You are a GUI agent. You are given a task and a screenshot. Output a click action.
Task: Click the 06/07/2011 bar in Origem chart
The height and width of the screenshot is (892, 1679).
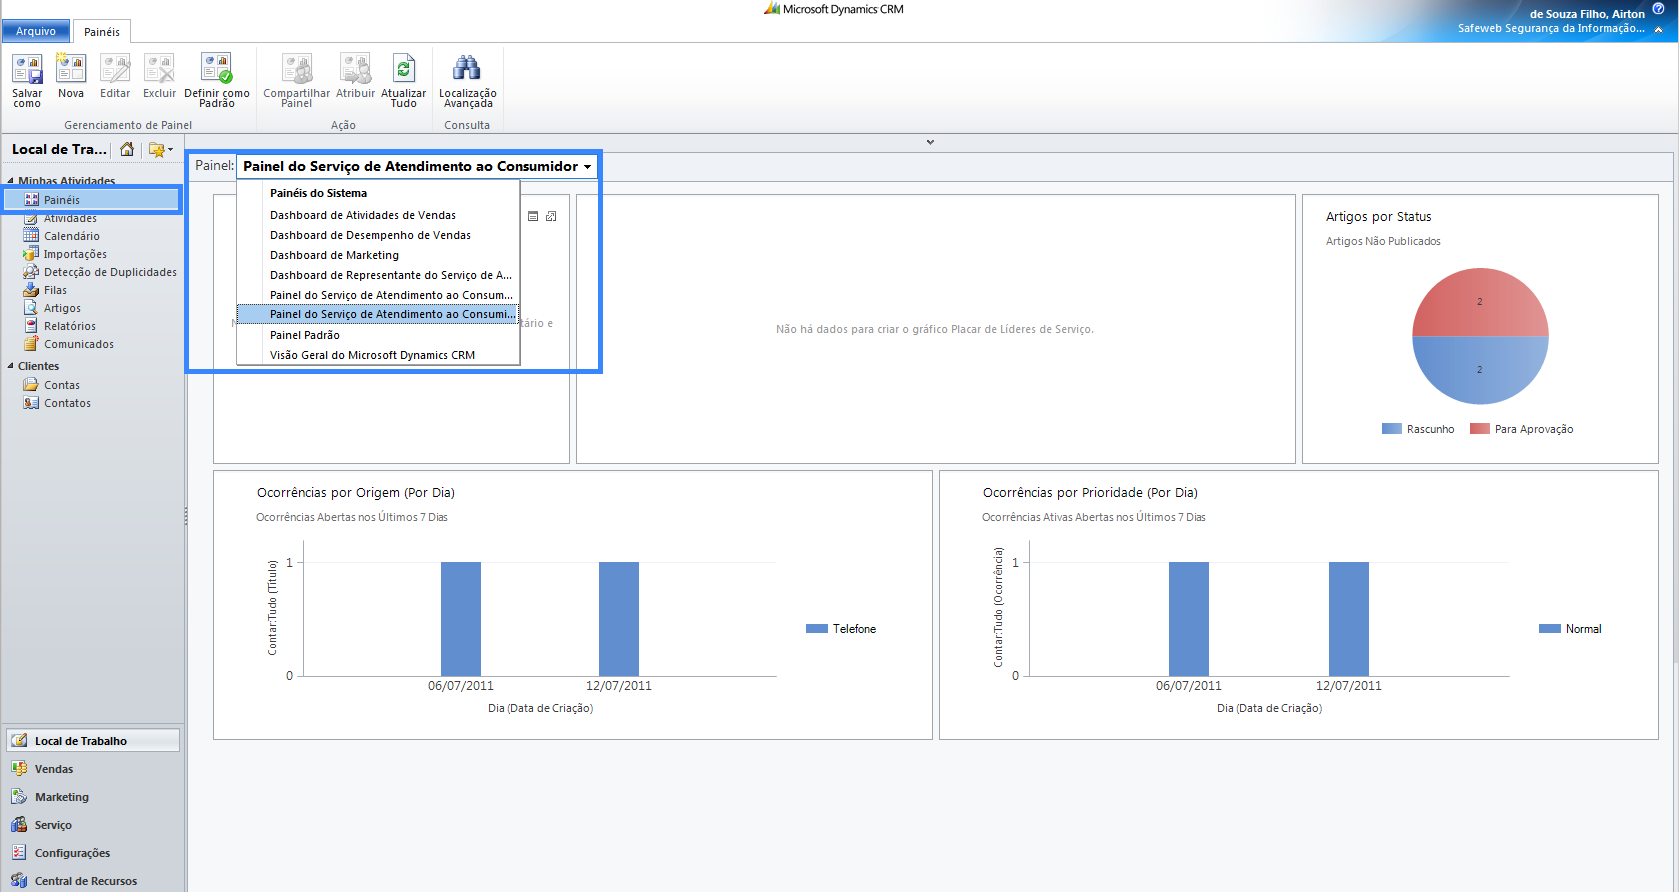461,619
